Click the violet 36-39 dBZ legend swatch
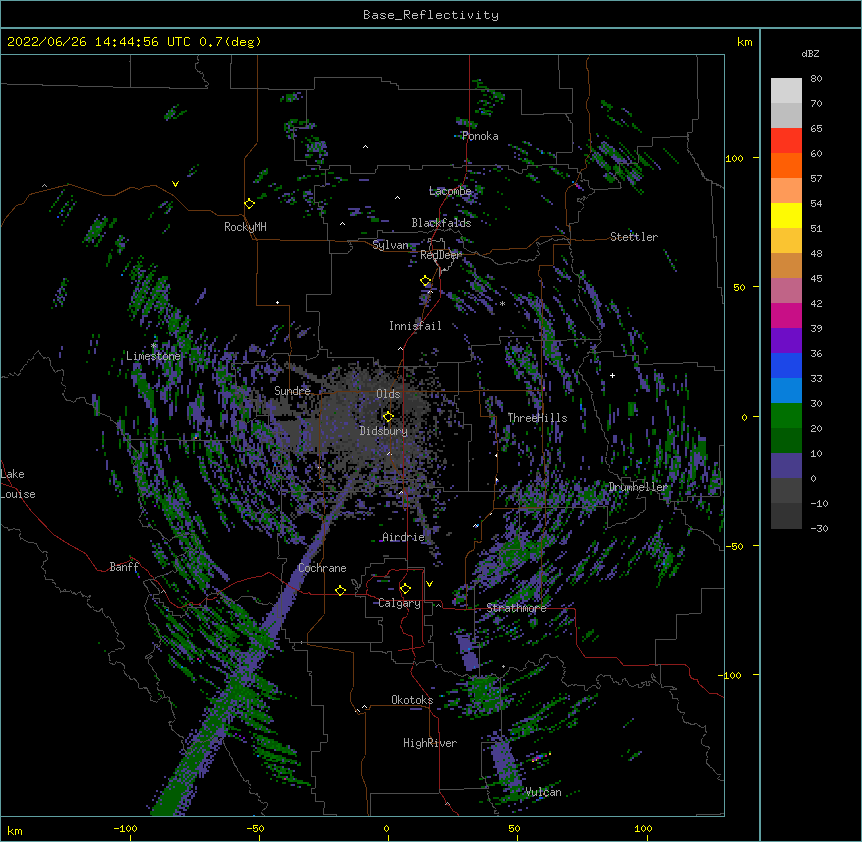 tap(786, 341)
